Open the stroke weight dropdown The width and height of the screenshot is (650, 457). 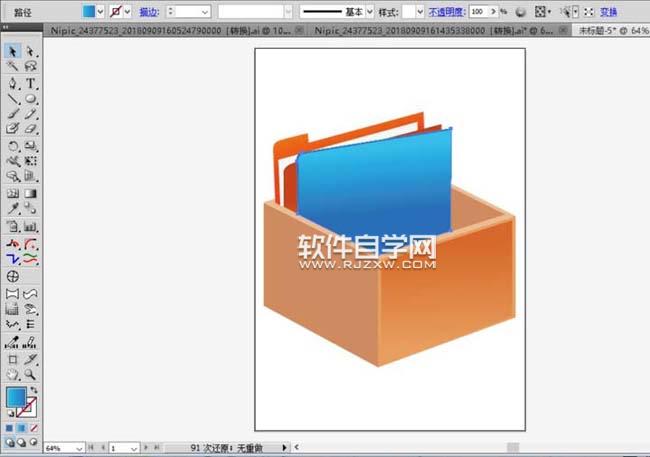point(205,12)
